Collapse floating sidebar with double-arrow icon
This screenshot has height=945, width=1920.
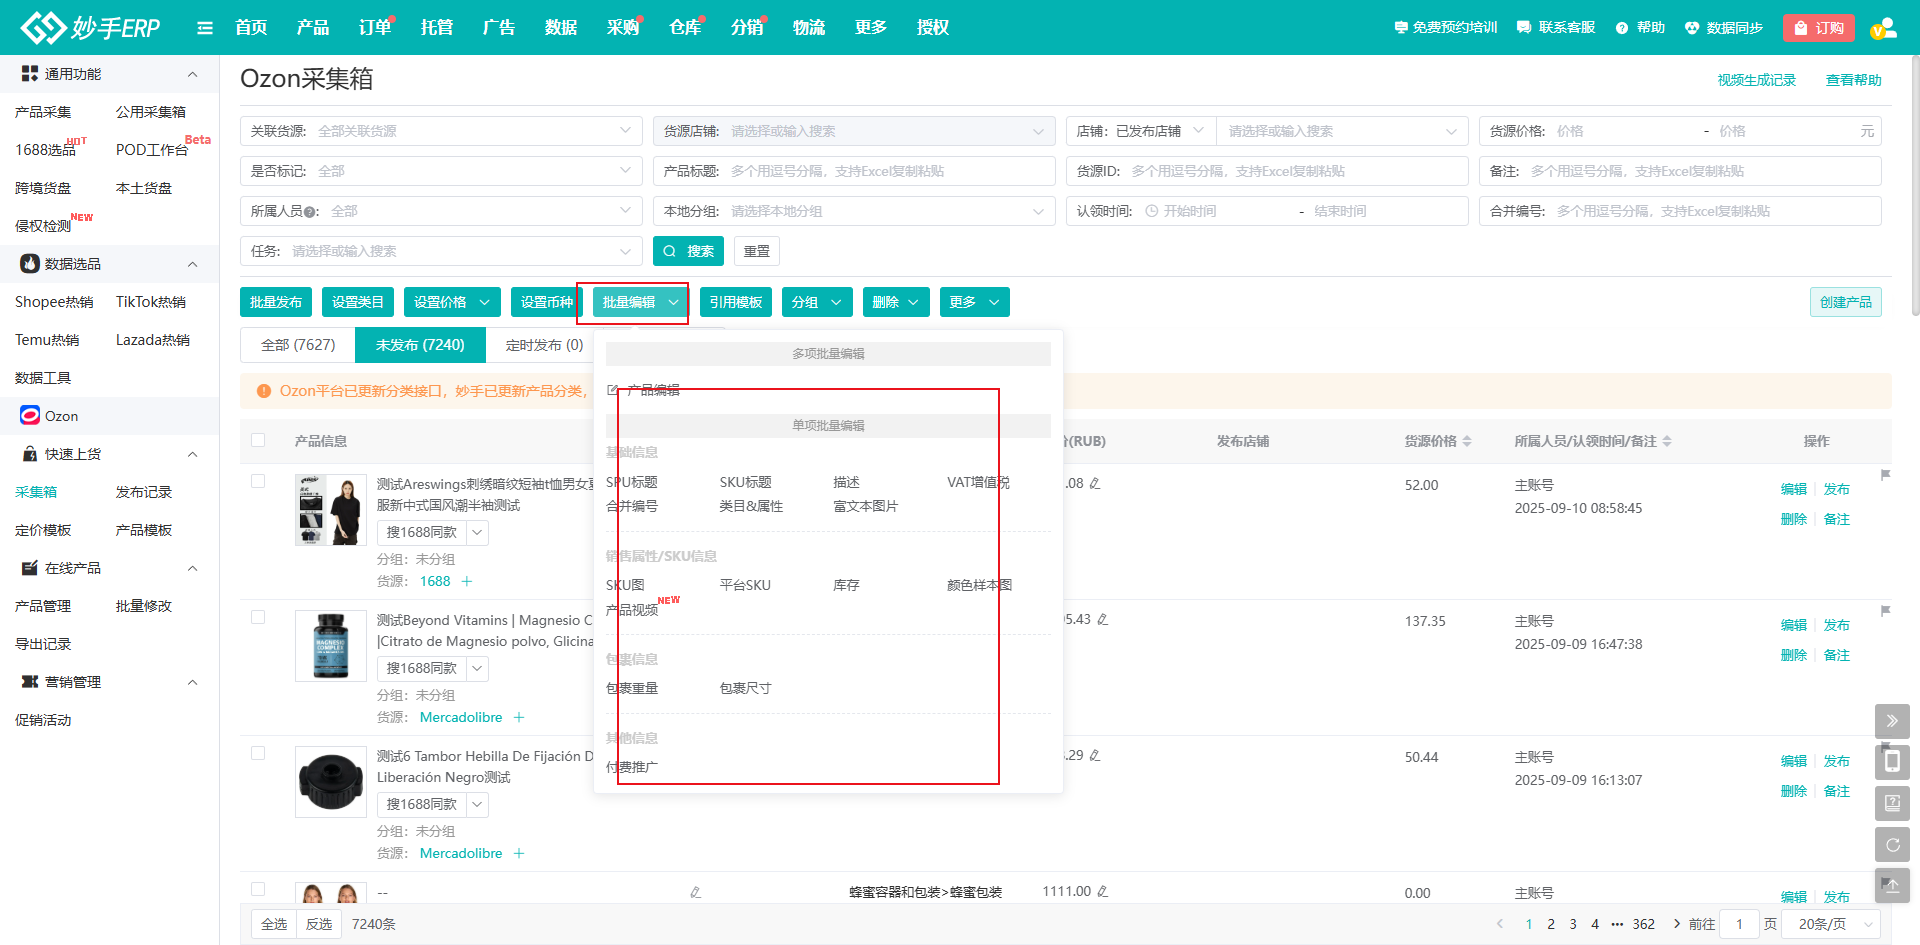tap(1892, 721)
